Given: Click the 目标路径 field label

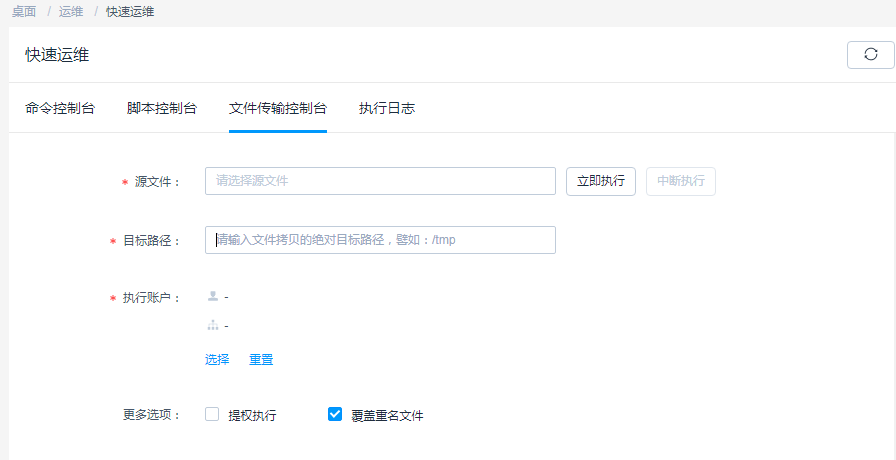Looking at the screenshot, I should coord(151,241).
